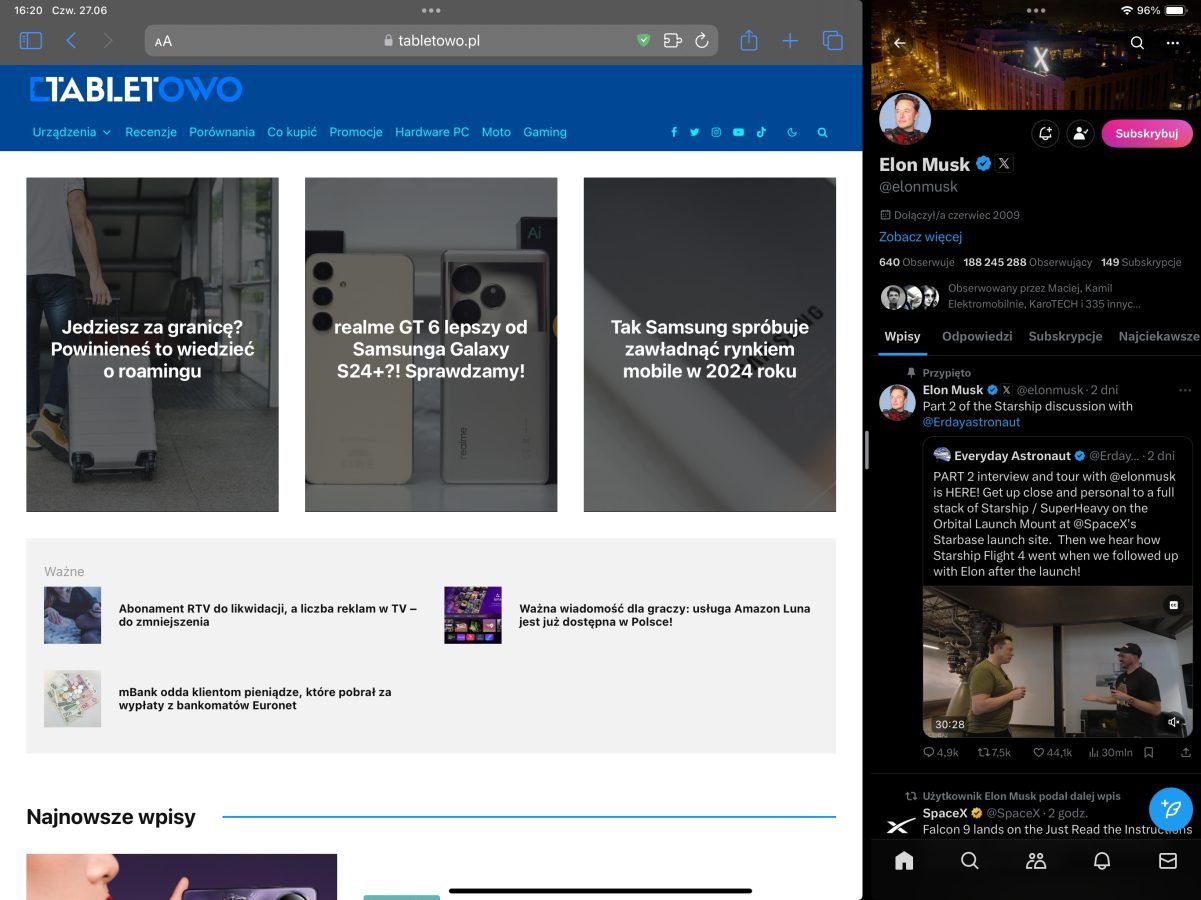Open X Search tab
This screenshot has width=1201, height=900.
pyautogui.click(x=969, y=861)
